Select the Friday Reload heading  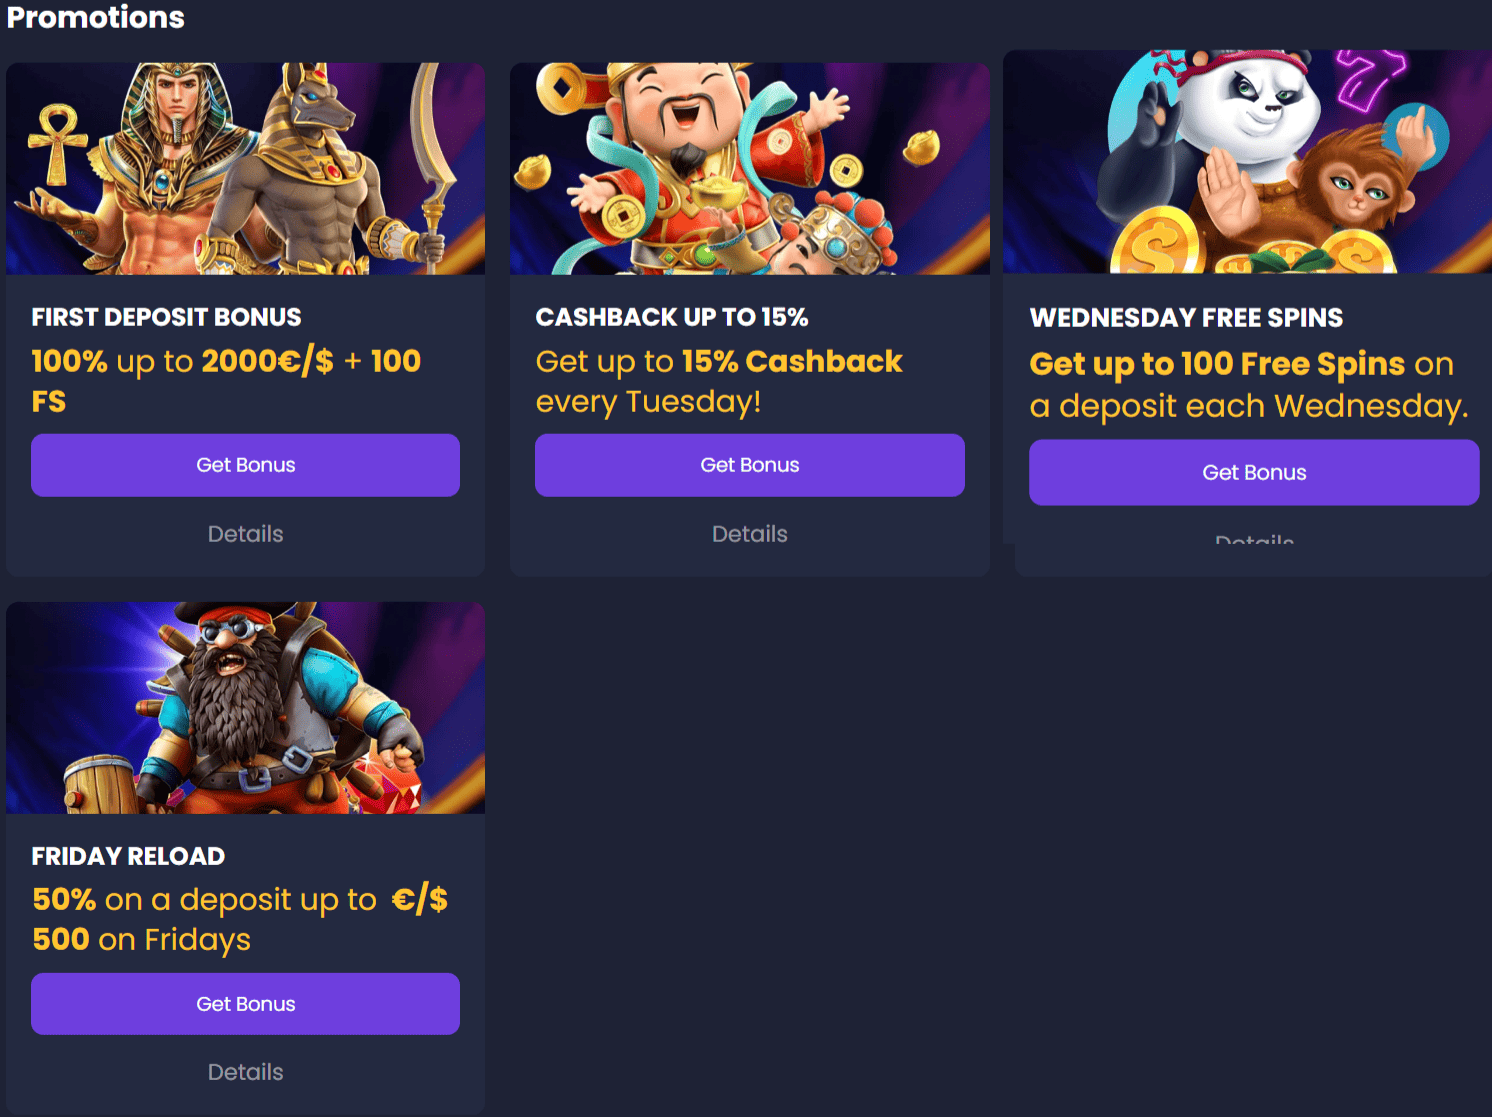pos(128,856)
